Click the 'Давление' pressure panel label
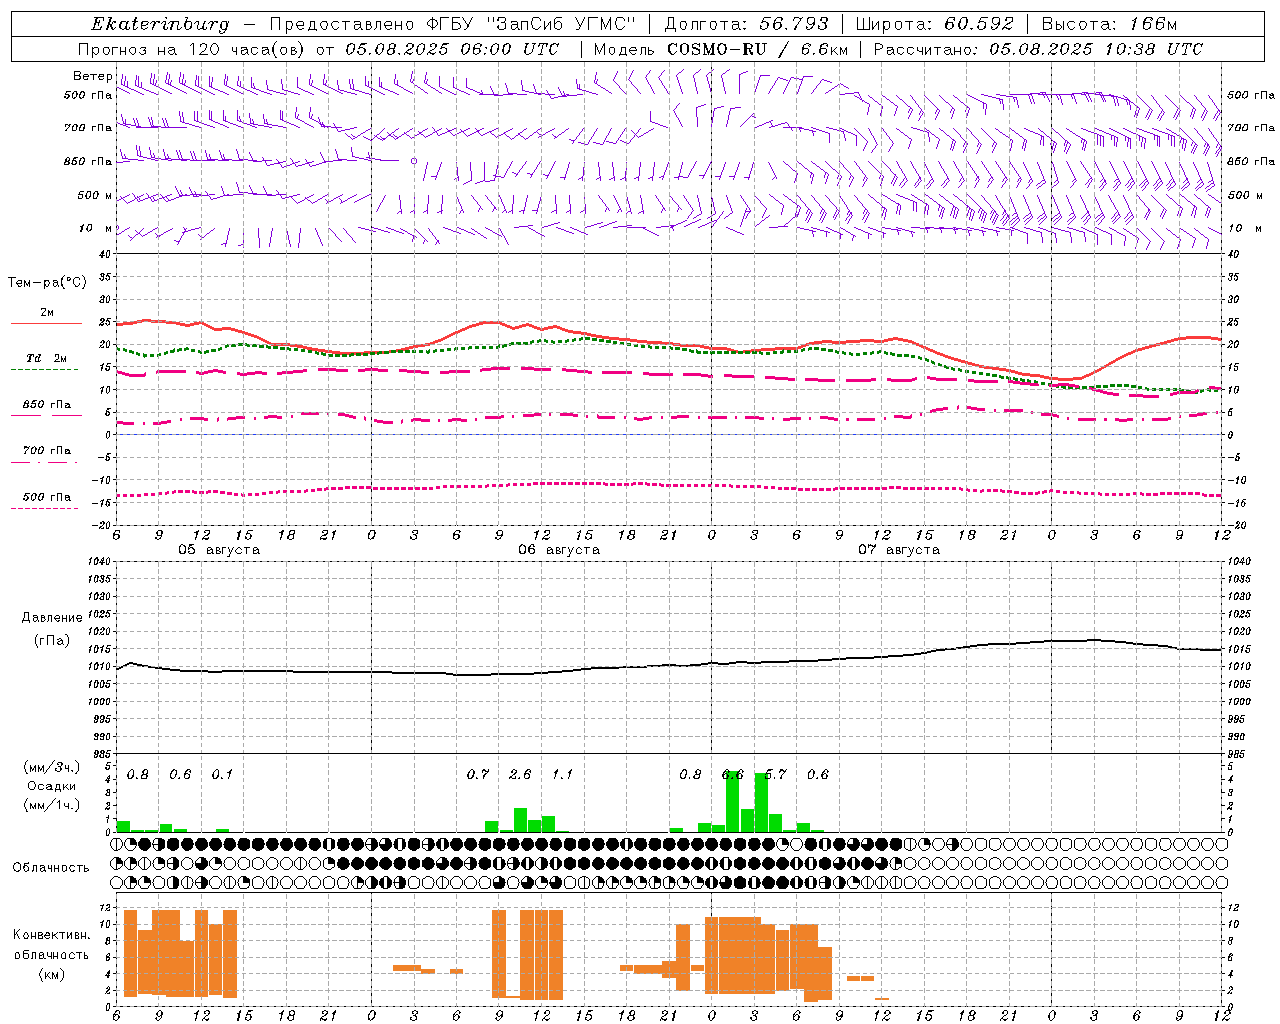The image size is (1280, 1024). pos(52,618)
